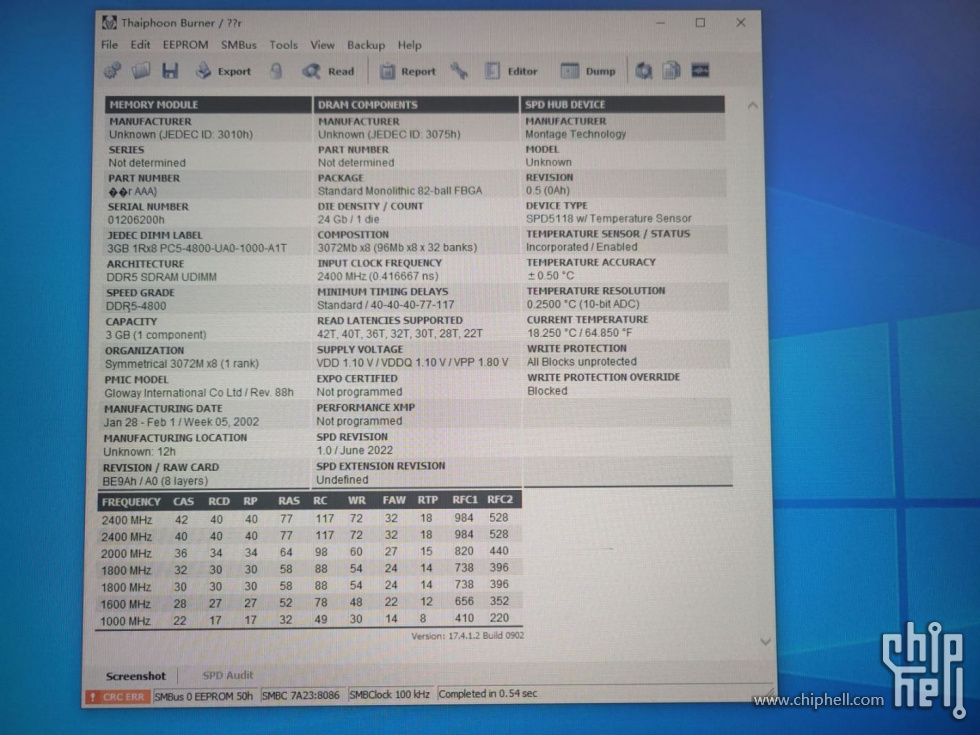Image resolution: width=980 pixels, height=735 pixels.
Task: Click the Symmetrical 3072M x8 organization value
Action: click(182, 364)
